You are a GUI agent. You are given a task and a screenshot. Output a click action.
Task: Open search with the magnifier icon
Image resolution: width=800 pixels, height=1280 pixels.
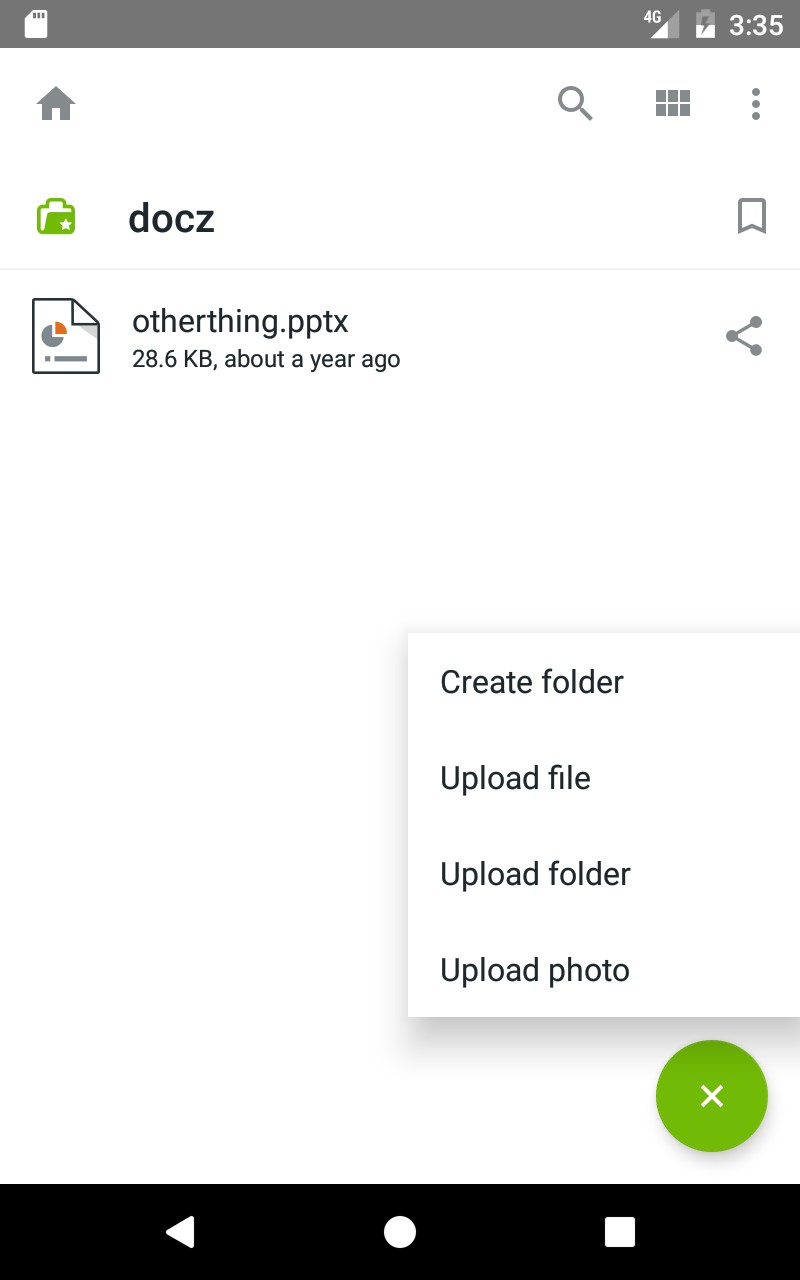tap(575, 103)
